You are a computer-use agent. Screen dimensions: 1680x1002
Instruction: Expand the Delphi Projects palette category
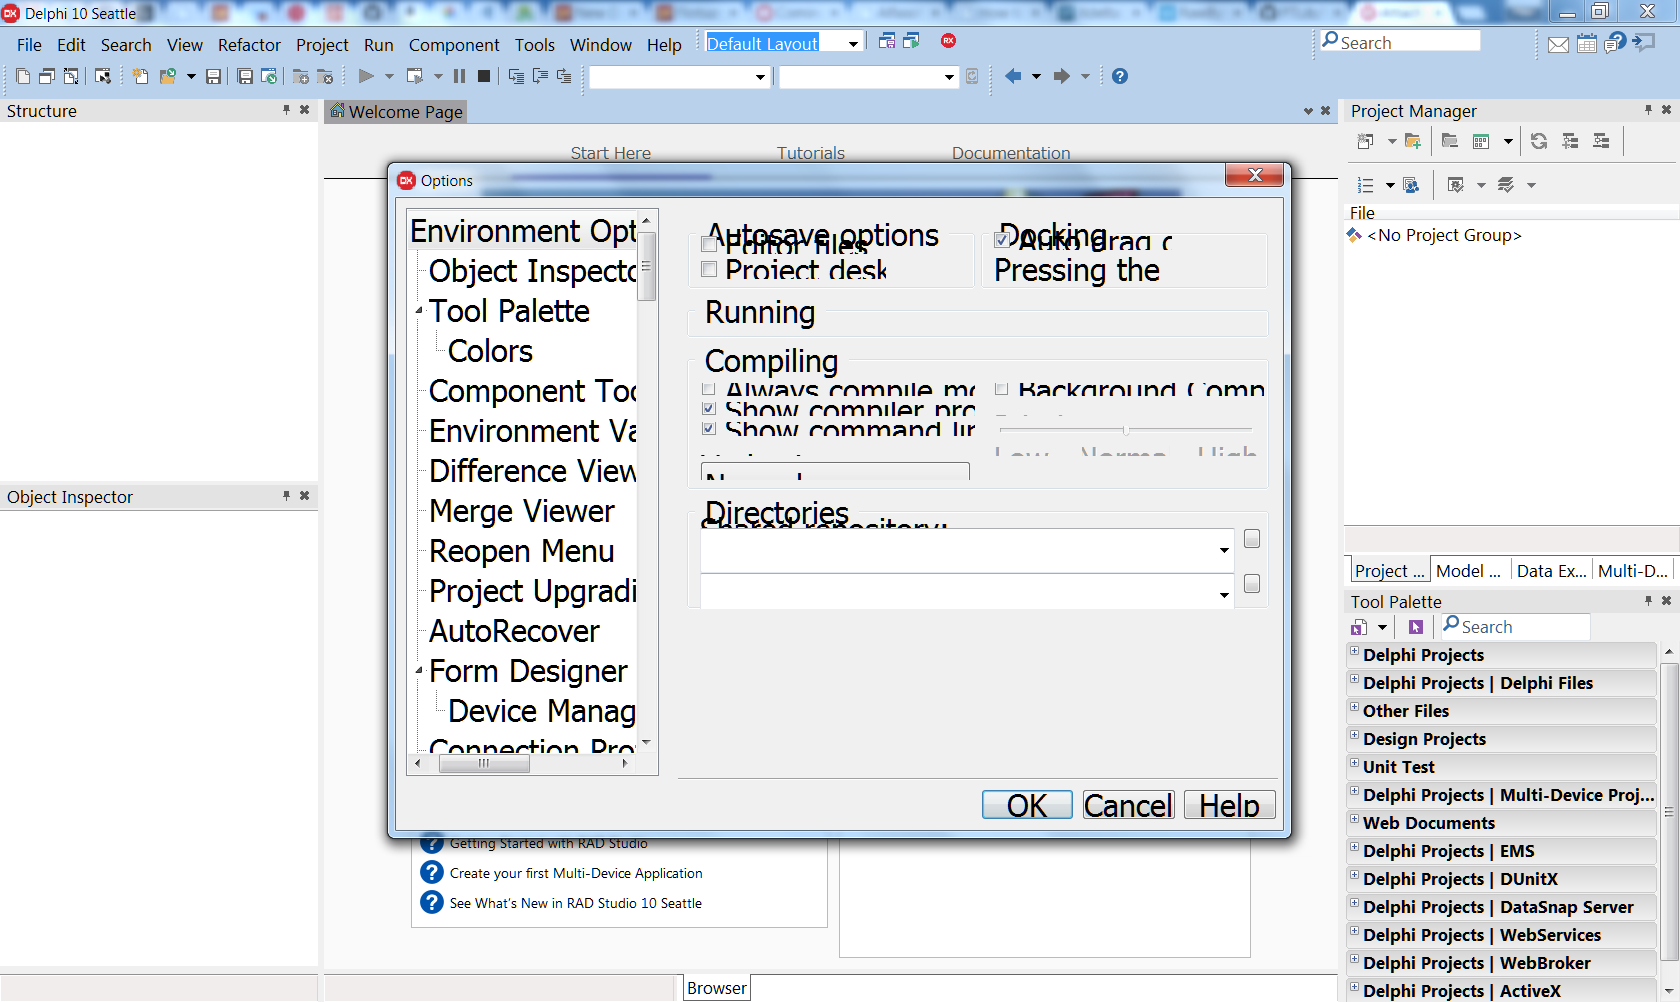pyautogui.click(x=1355, y=652)
